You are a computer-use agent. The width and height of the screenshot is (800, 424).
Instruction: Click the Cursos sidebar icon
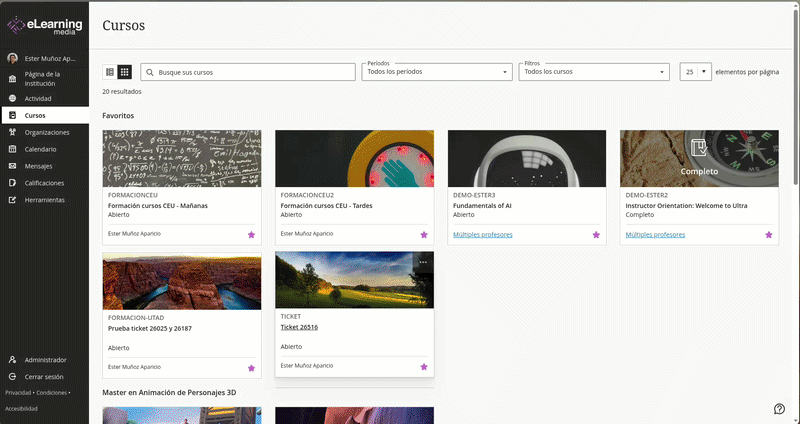click(x=13, y=115)
